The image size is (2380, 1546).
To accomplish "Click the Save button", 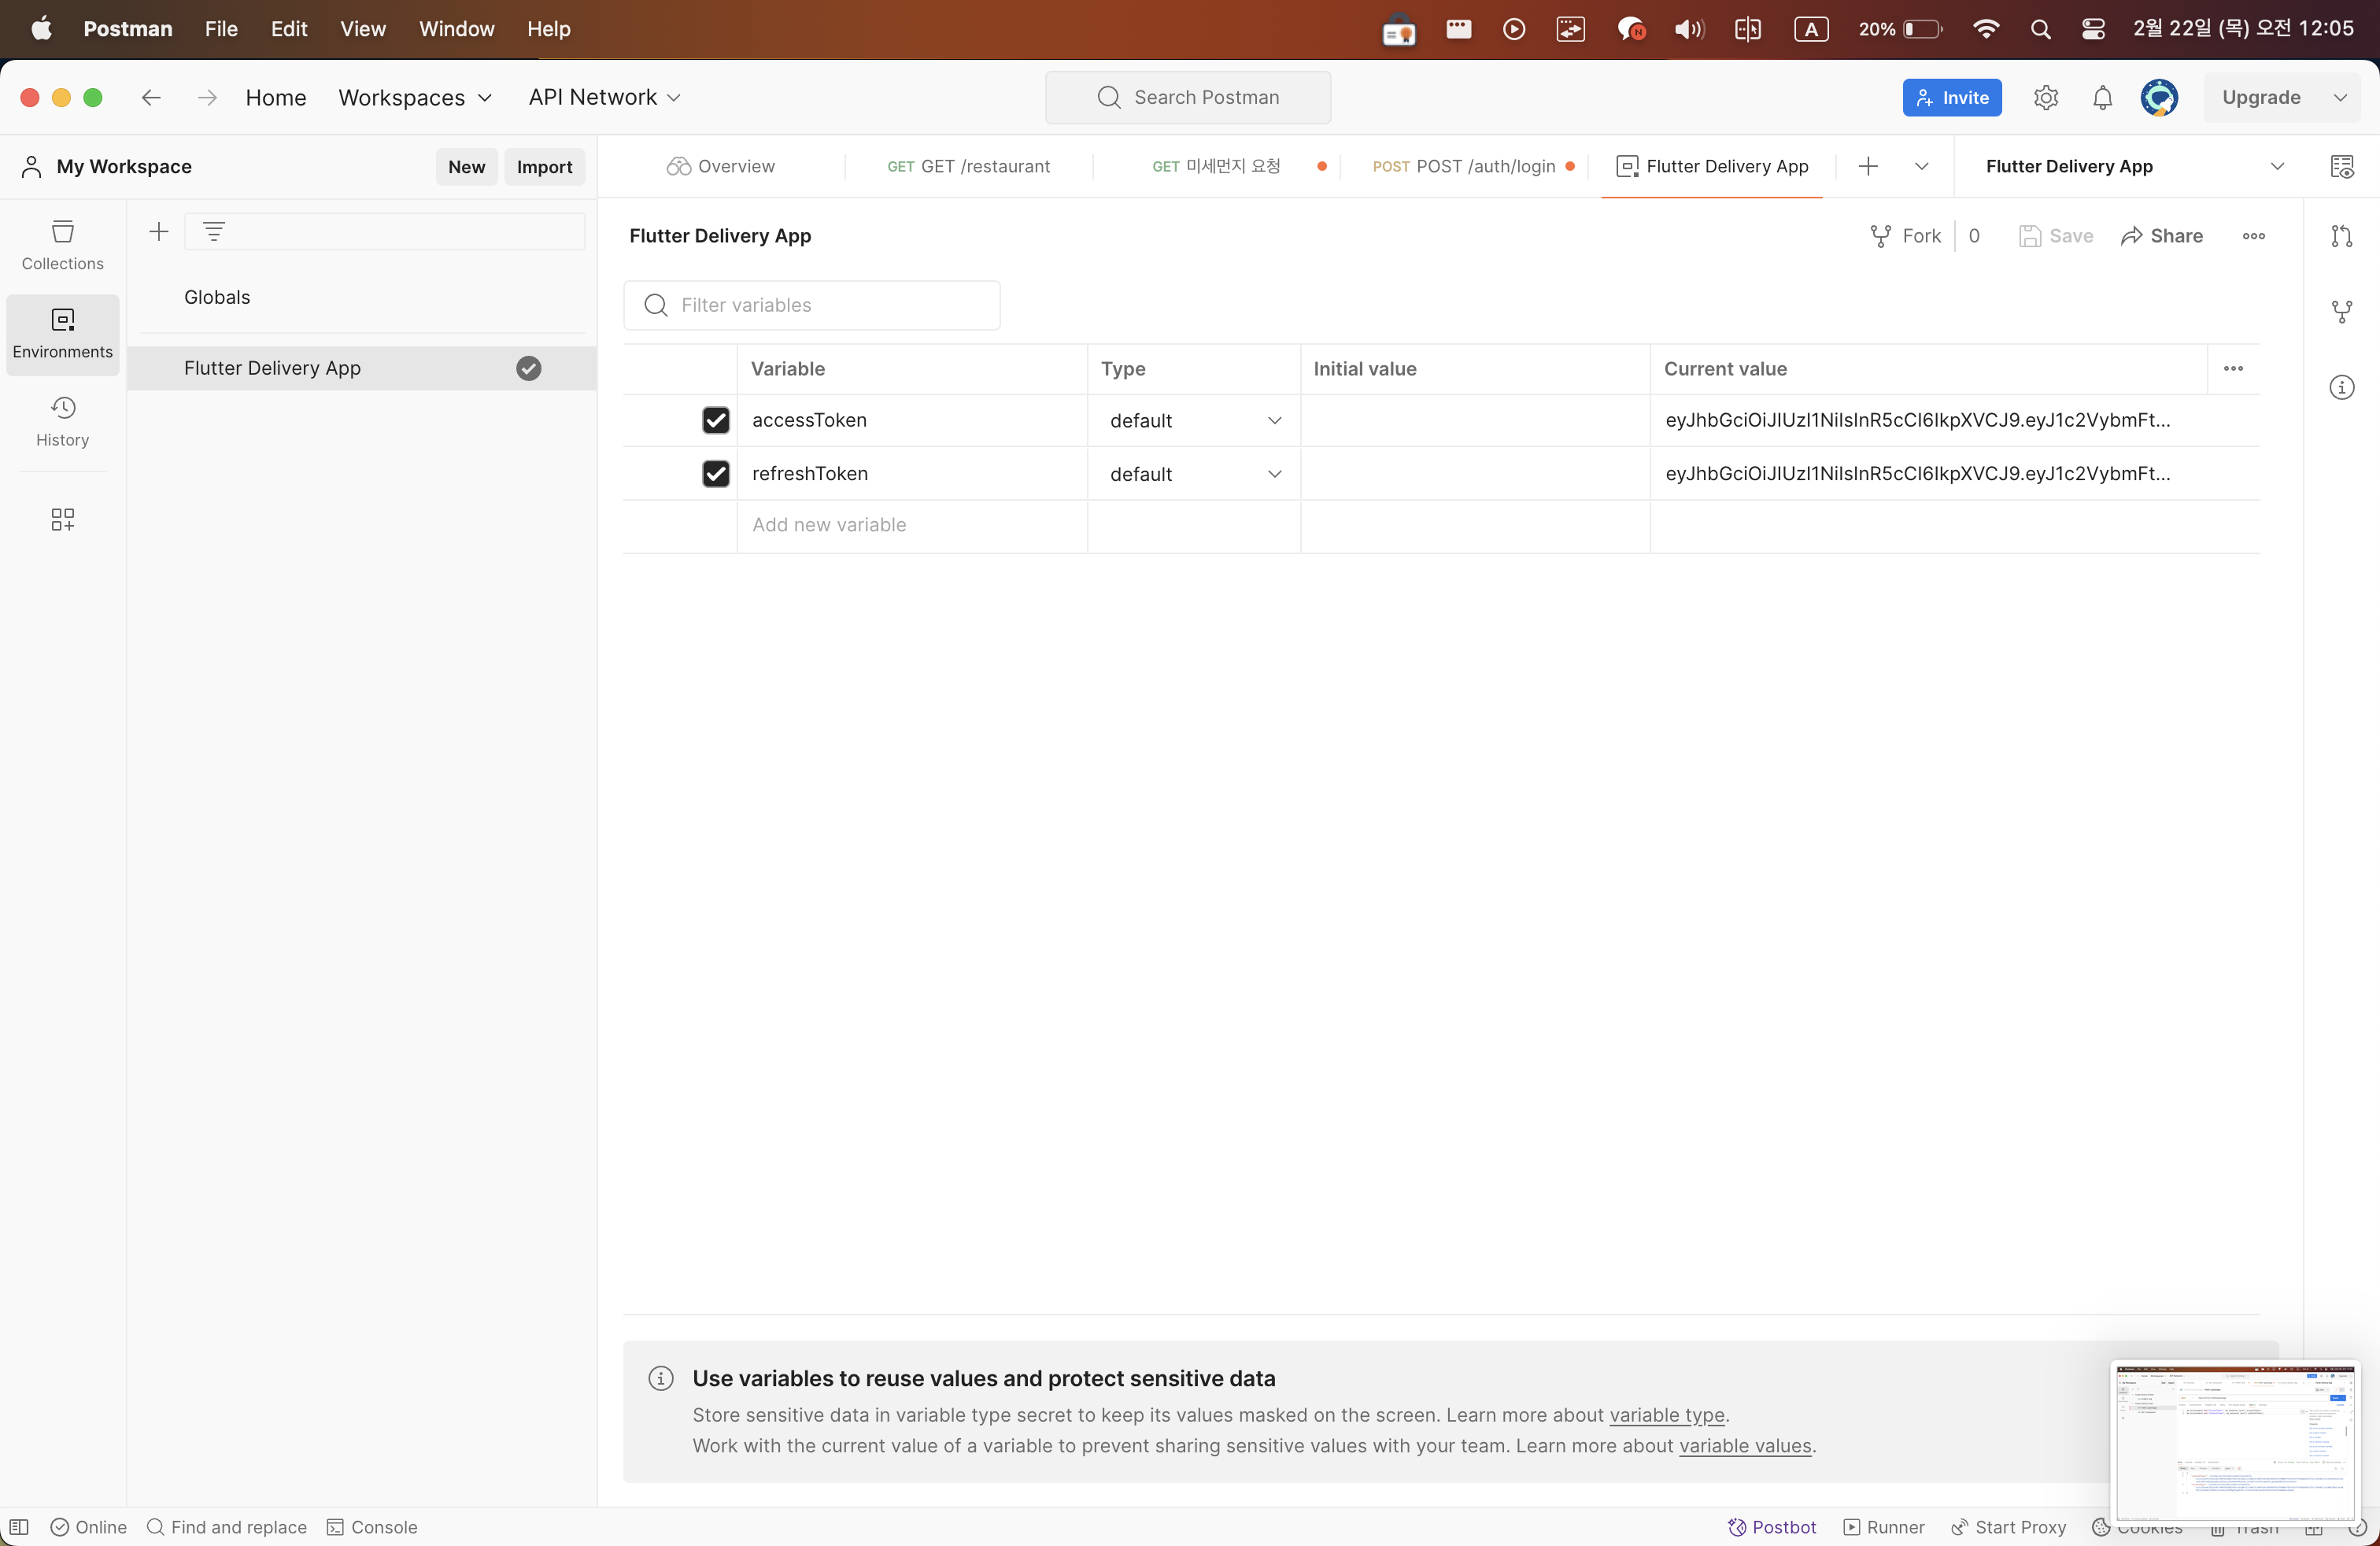I will [2055, 236].
